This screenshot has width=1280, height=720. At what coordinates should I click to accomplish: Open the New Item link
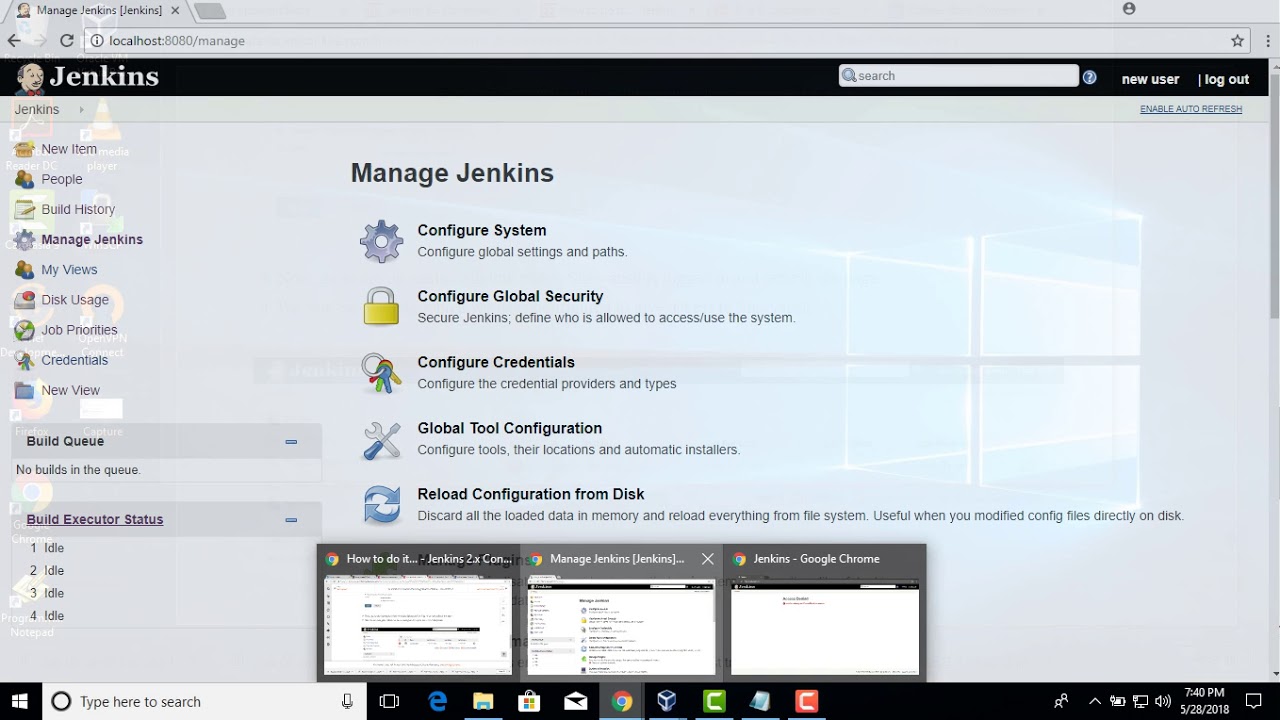coord(69,149)
